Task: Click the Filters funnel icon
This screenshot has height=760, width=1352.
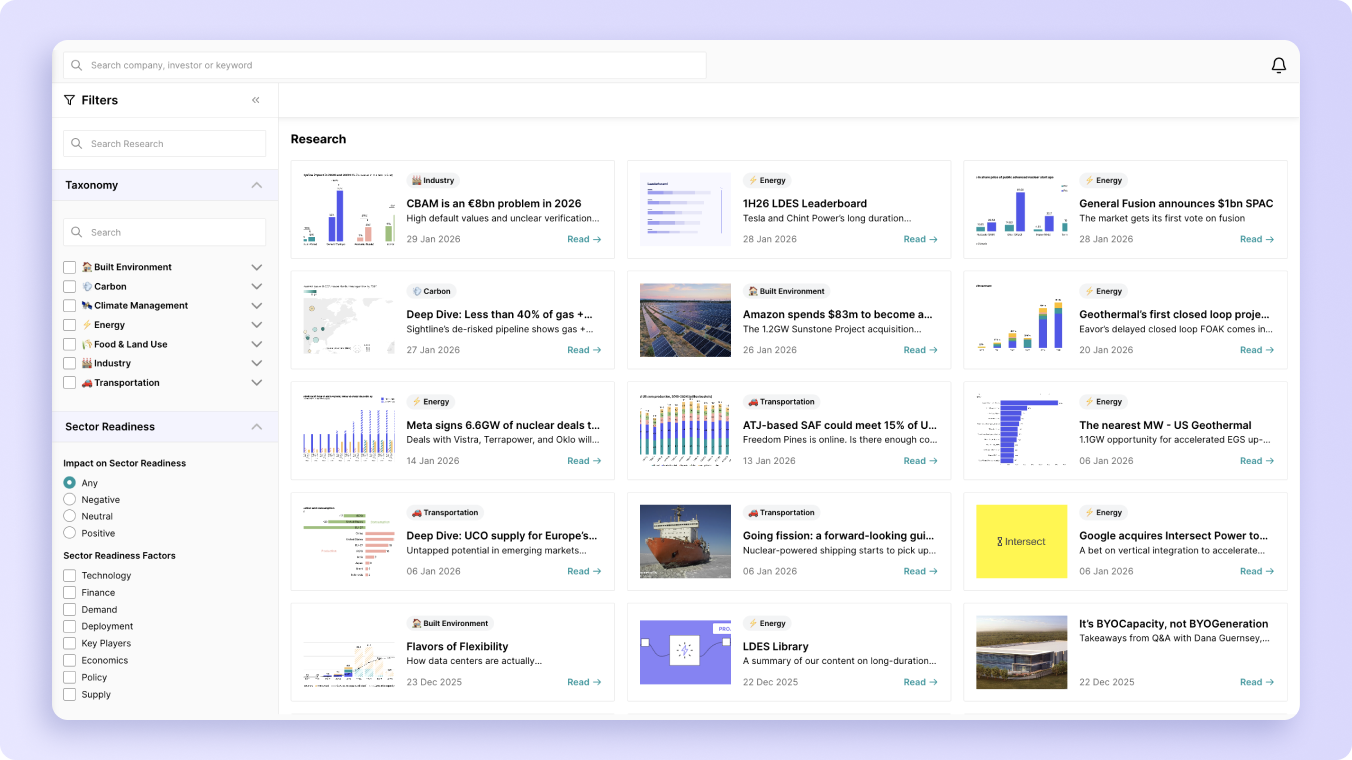Action: pos(69,100)
